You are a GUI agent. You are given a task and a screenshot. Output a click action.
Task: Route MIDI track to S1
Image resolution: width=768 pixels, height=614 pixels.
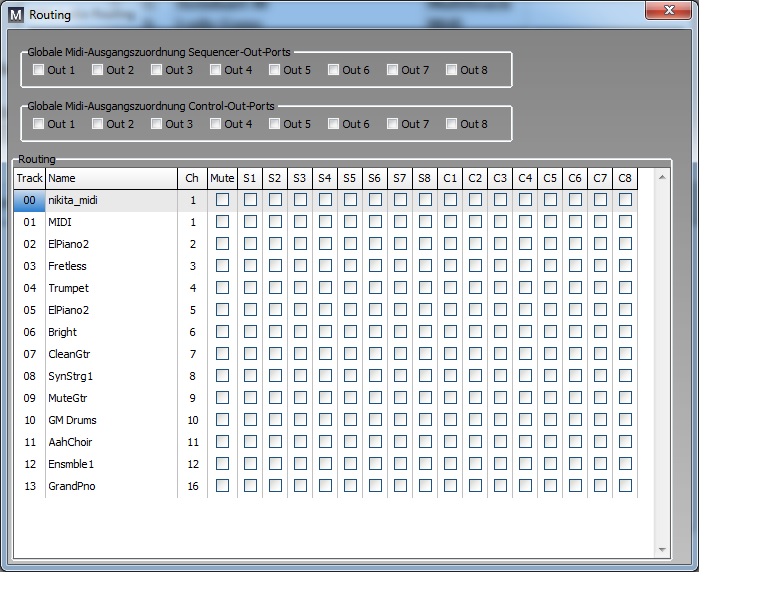250,222
